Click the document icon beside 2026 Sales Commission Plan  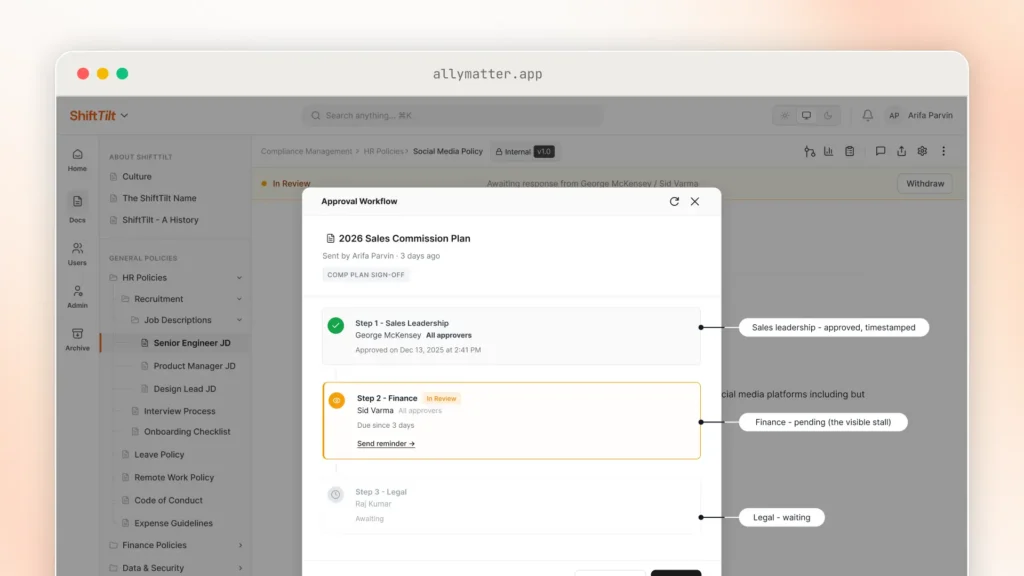330,238
